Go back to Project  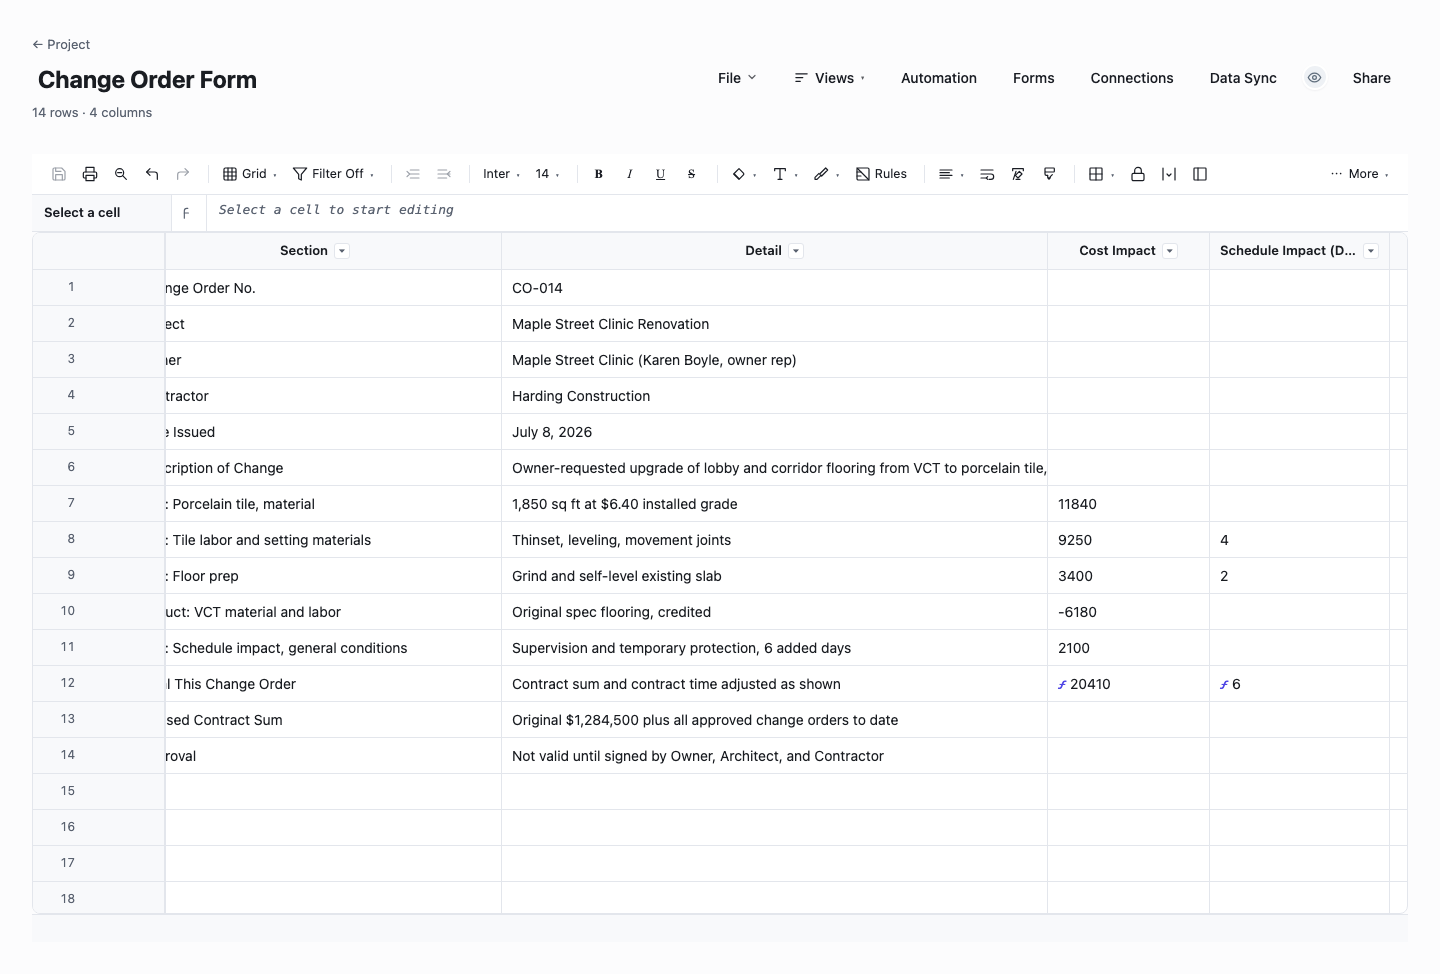pos(61,44)
